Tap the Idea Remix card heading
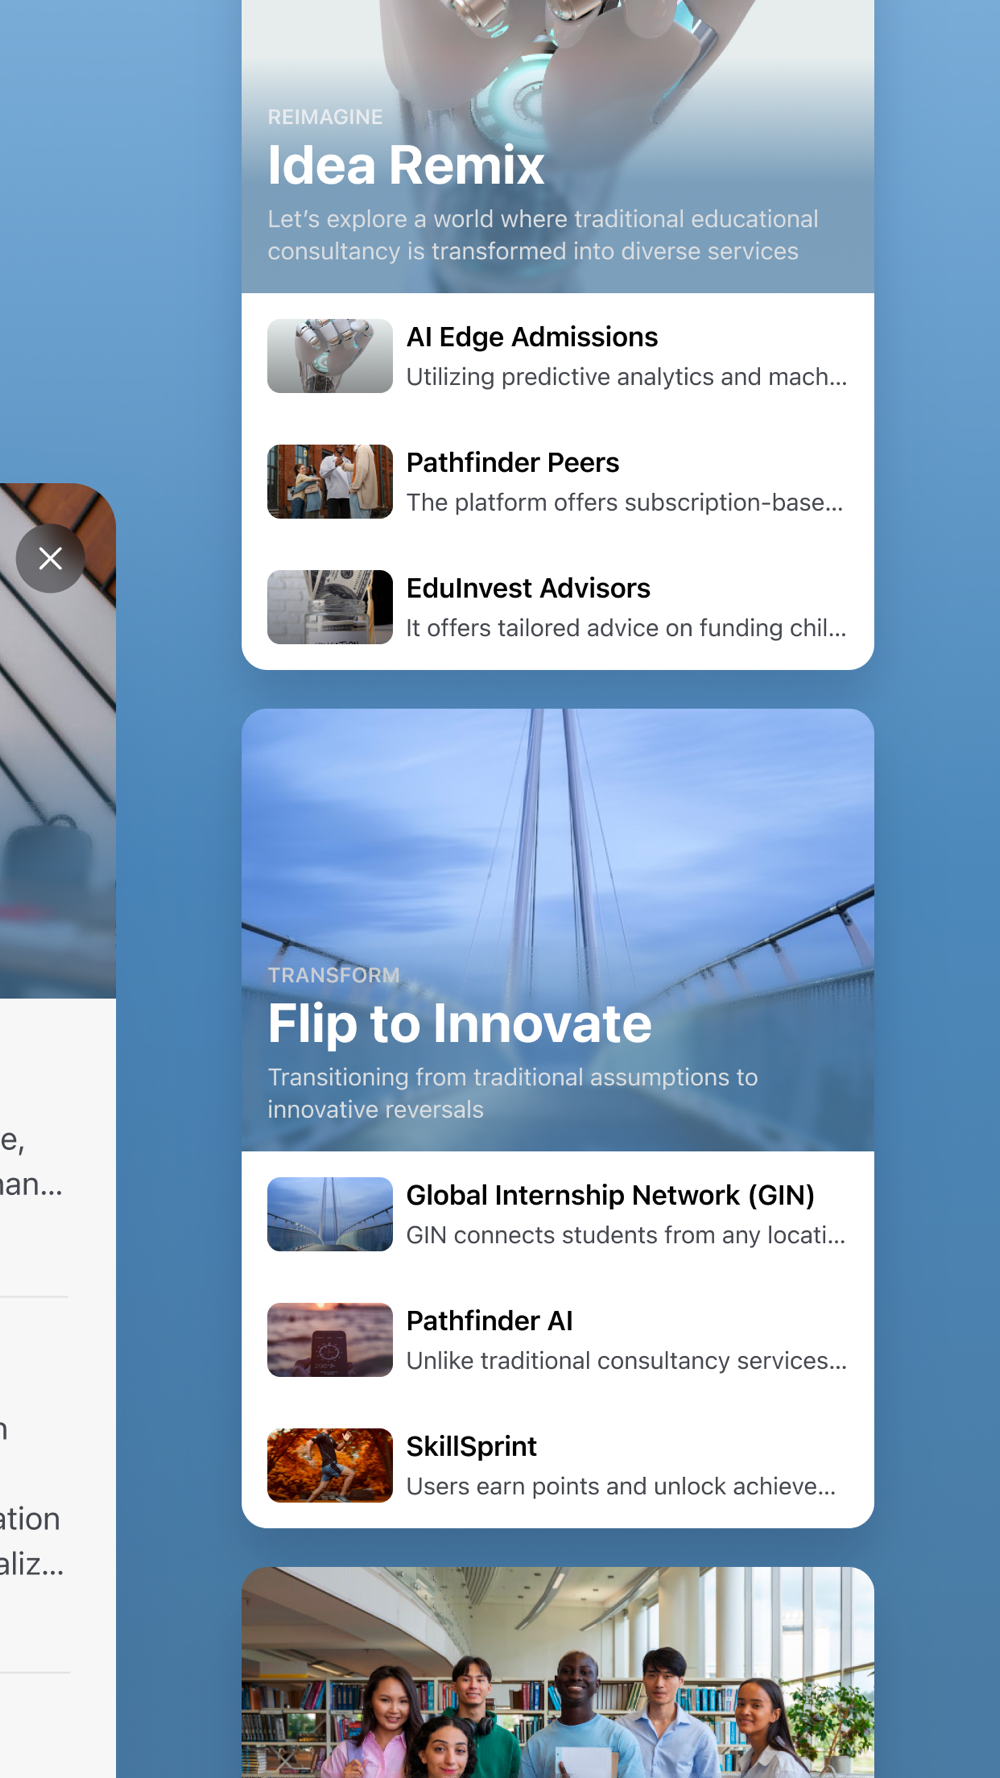Image resolution: width=1000 pixels, height=1778 pixels. click(x=406, y=165)
